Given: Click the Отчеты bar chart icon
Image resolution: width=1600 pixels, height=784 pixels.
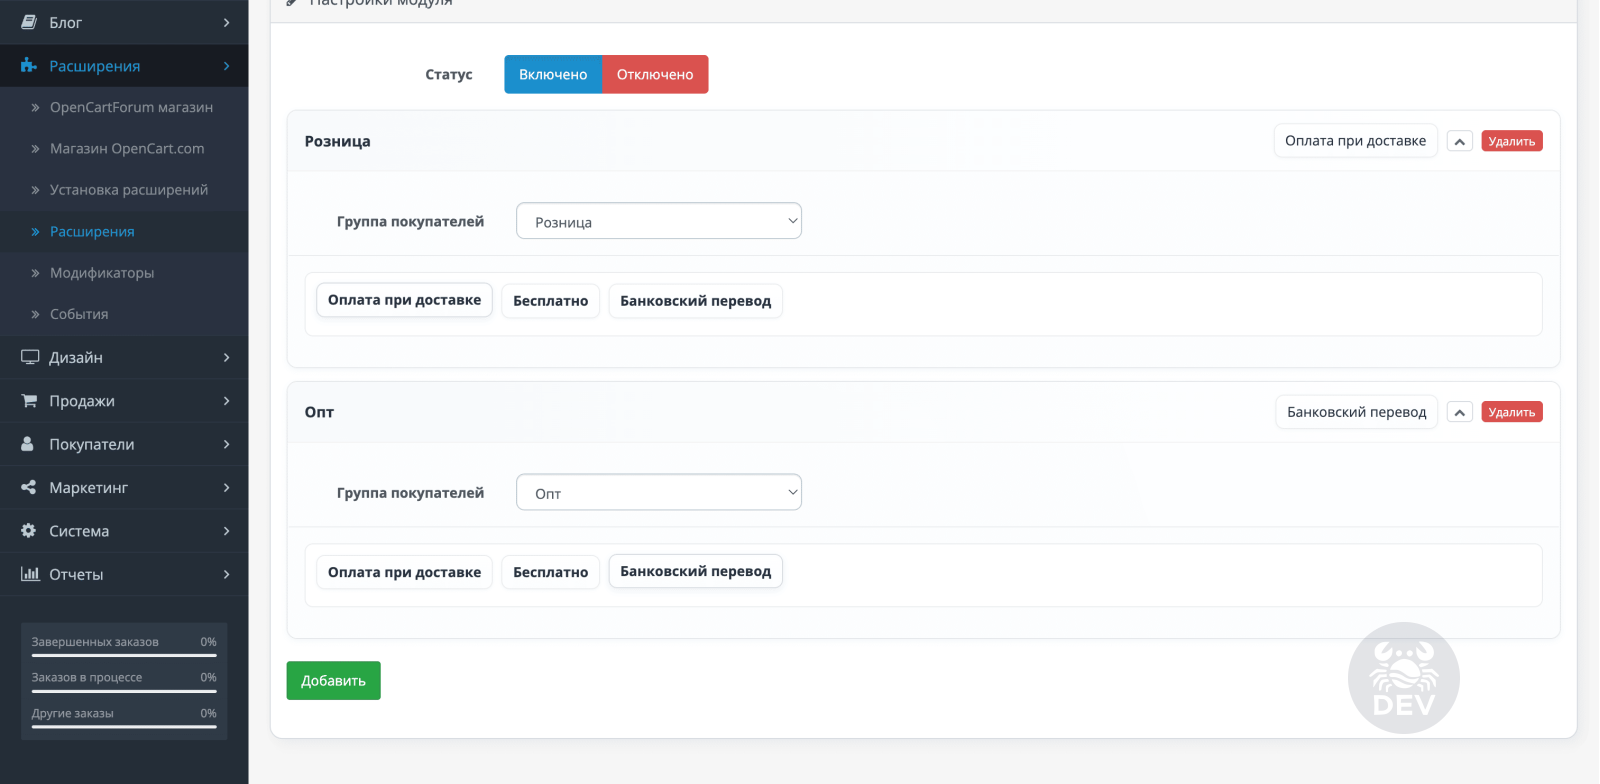Looking at the screenshot, I should point(30,574).
